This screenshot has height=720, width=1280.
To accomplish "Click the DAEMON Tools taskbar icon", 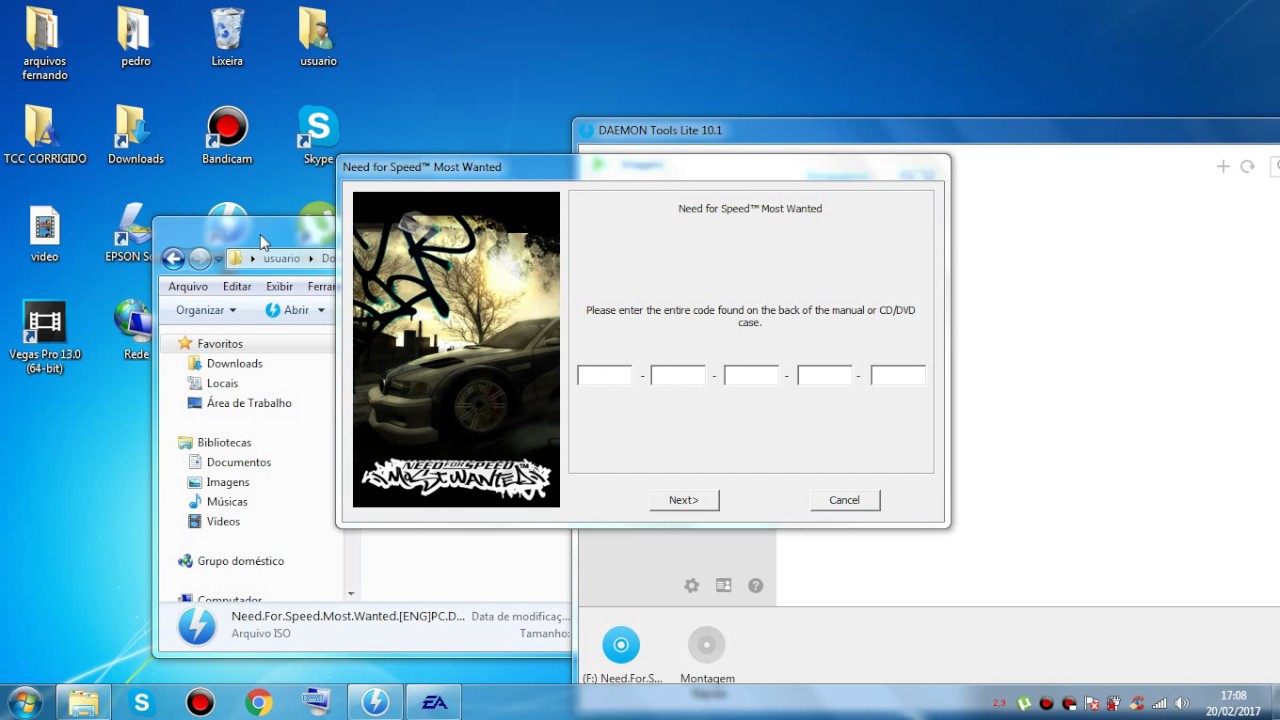I will [x=375, y=702].
